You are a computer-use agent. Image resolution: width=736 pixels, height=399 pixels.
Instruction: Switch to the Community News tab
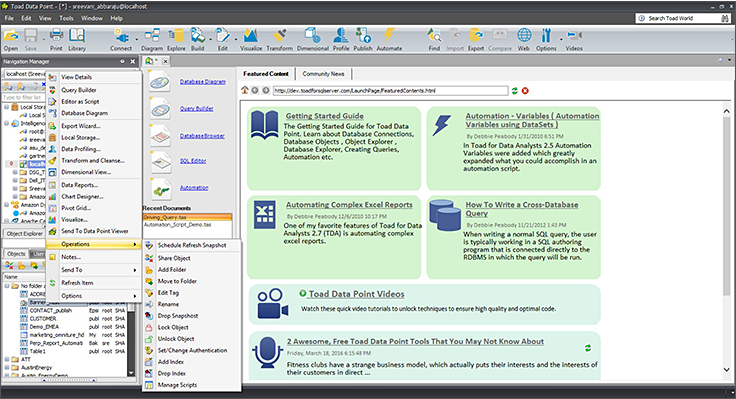tap(323, 74)
